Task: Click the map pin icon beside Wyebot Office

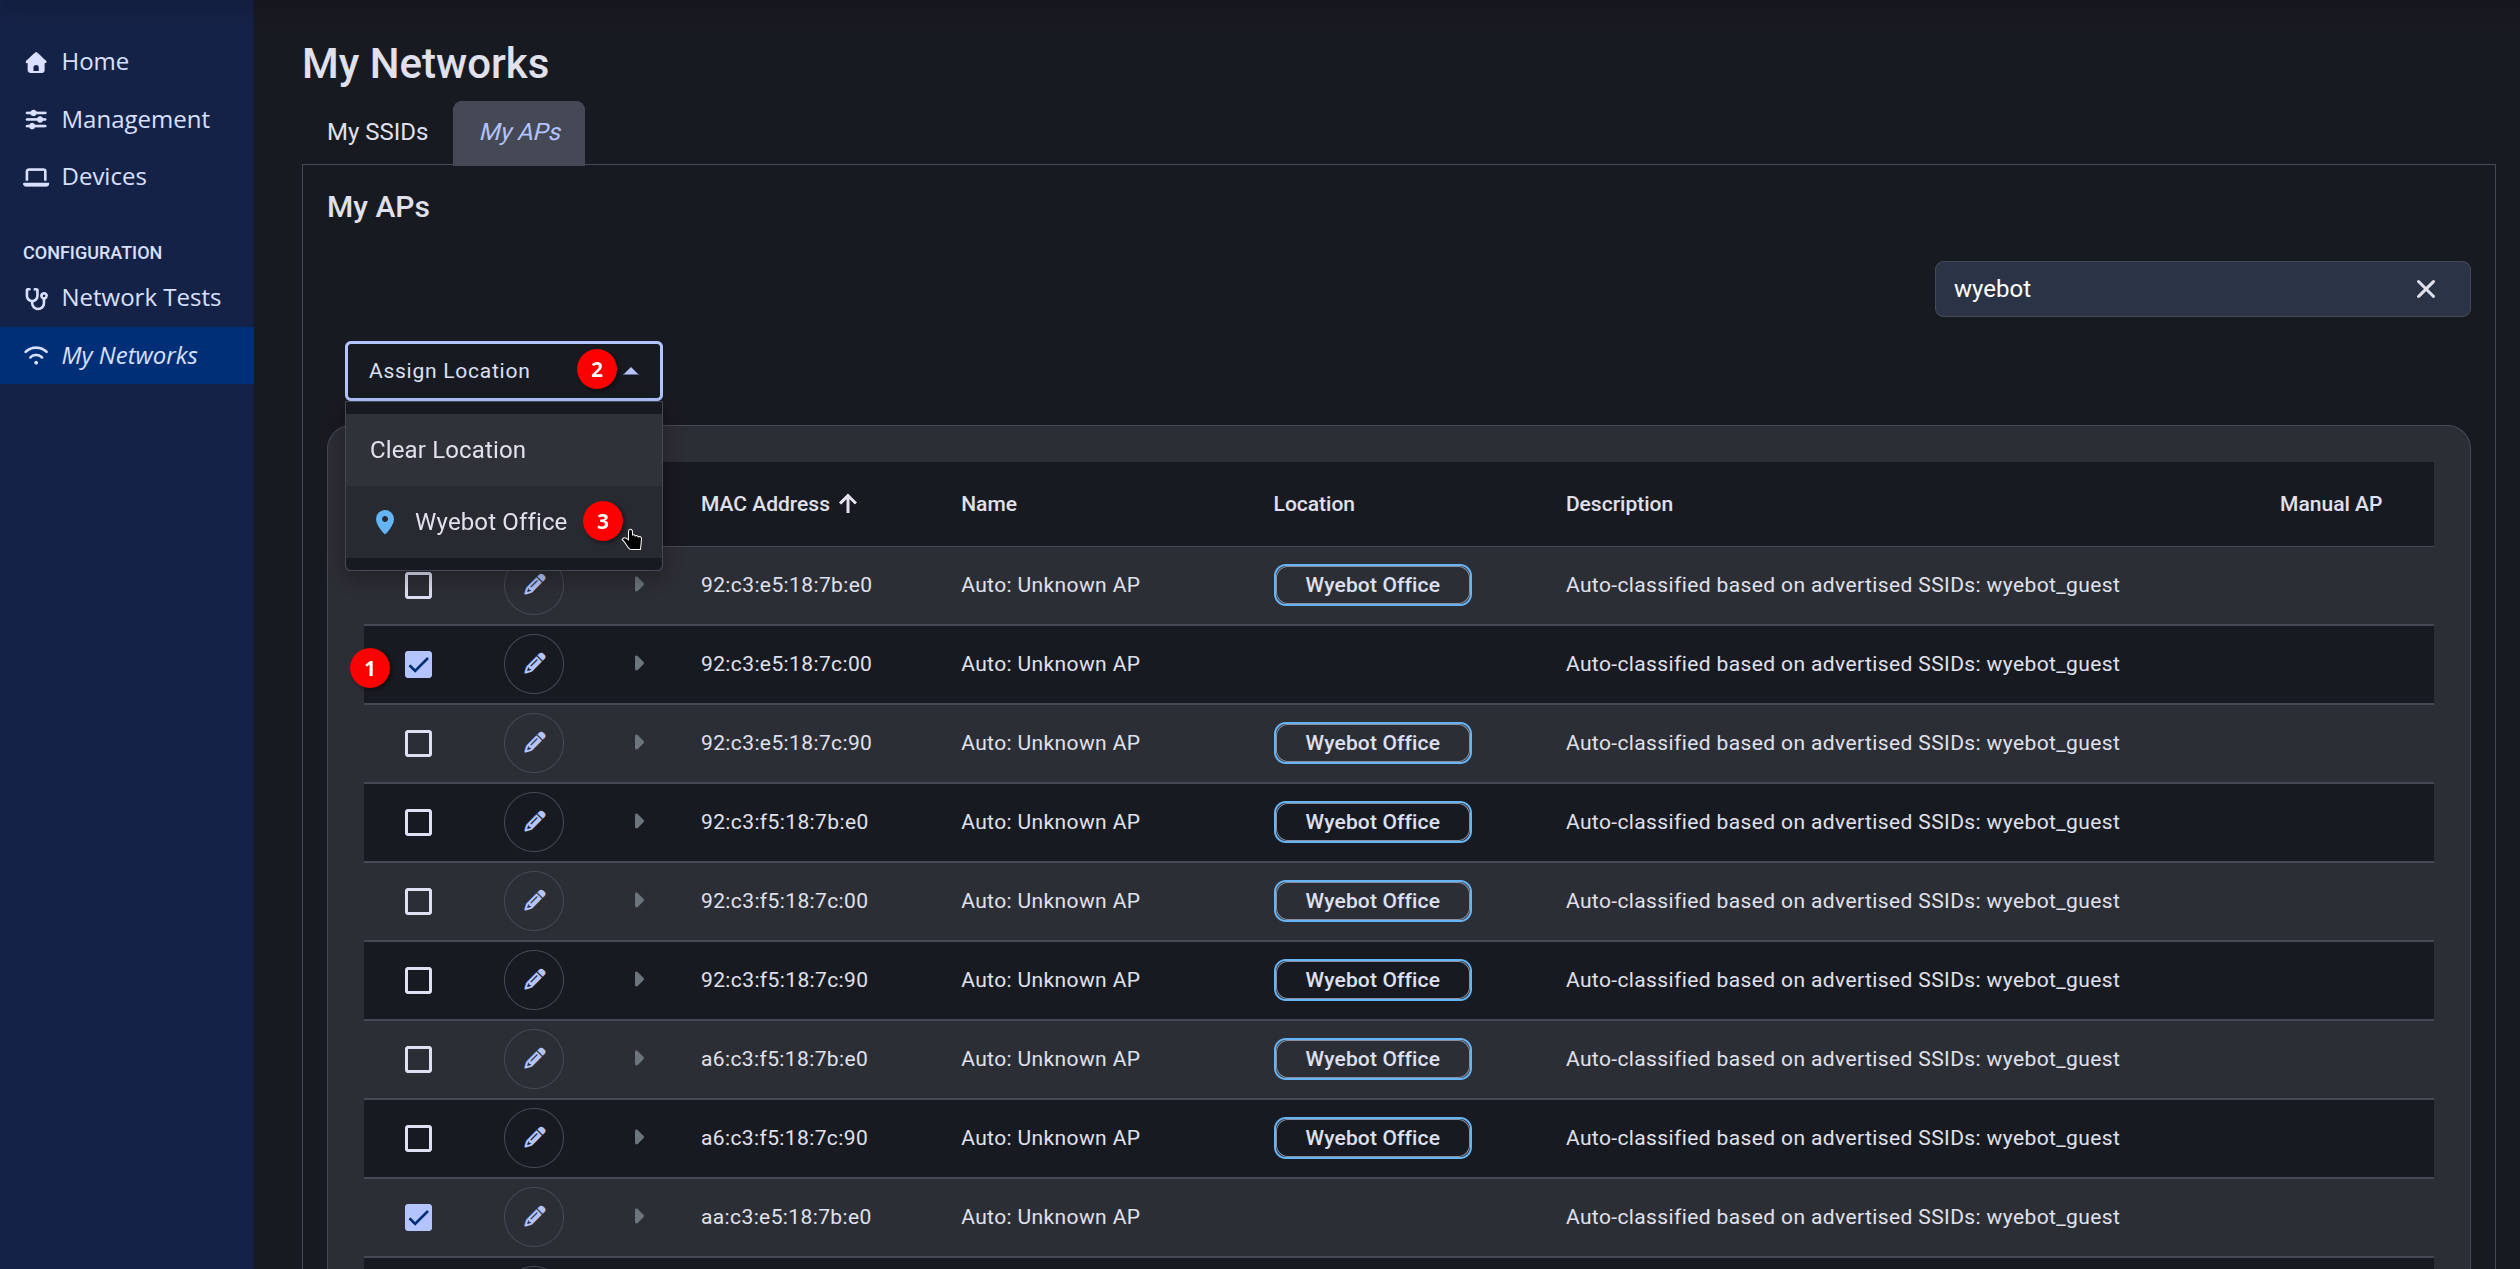Action: (x=384, y=522)
